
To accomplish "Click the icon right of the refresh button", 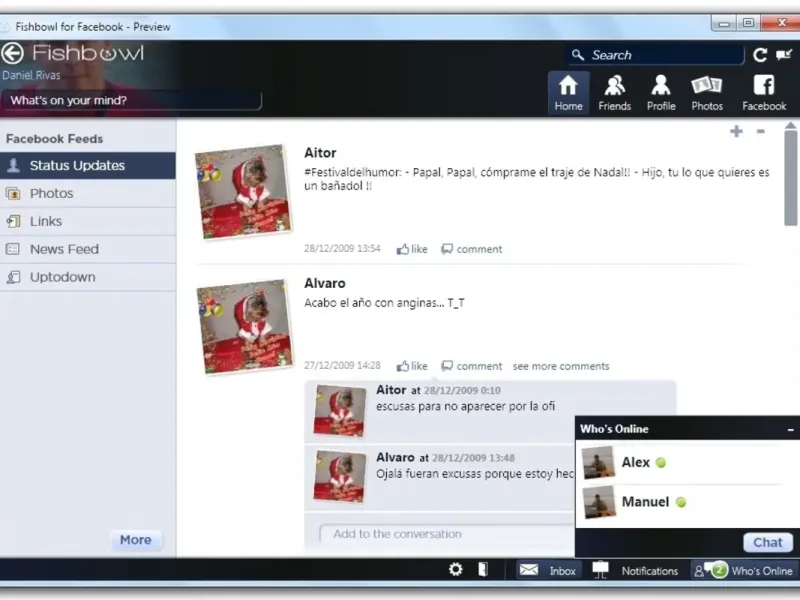I will pyautogui.click(x=784, y=55).
